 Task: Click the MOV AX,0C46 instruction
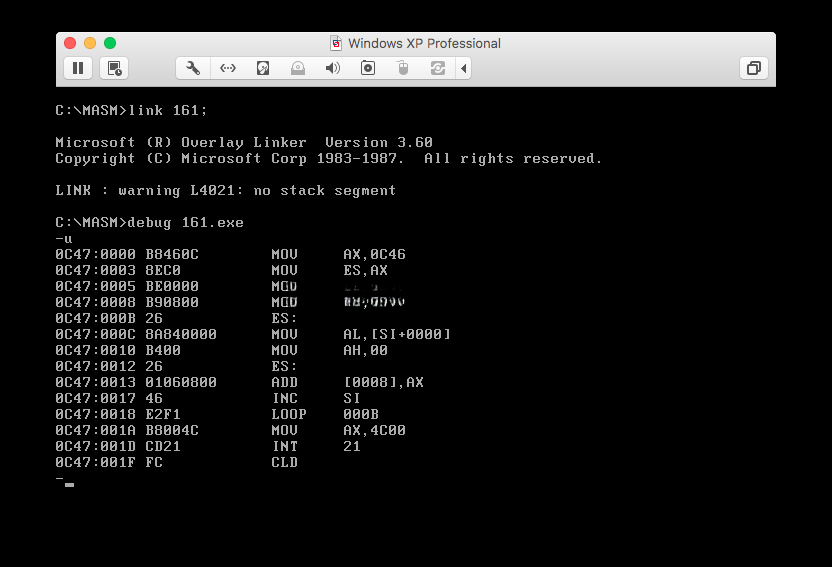click(230, 255)
